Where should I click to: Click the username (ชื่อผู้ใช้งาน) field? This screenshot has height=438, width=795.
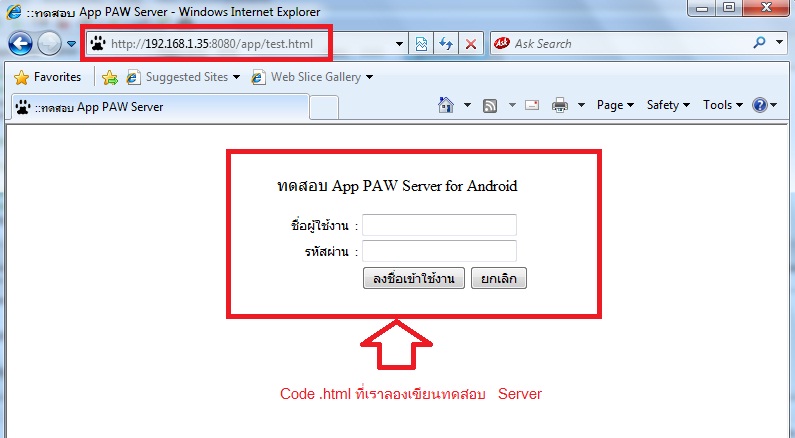[439, 225]
